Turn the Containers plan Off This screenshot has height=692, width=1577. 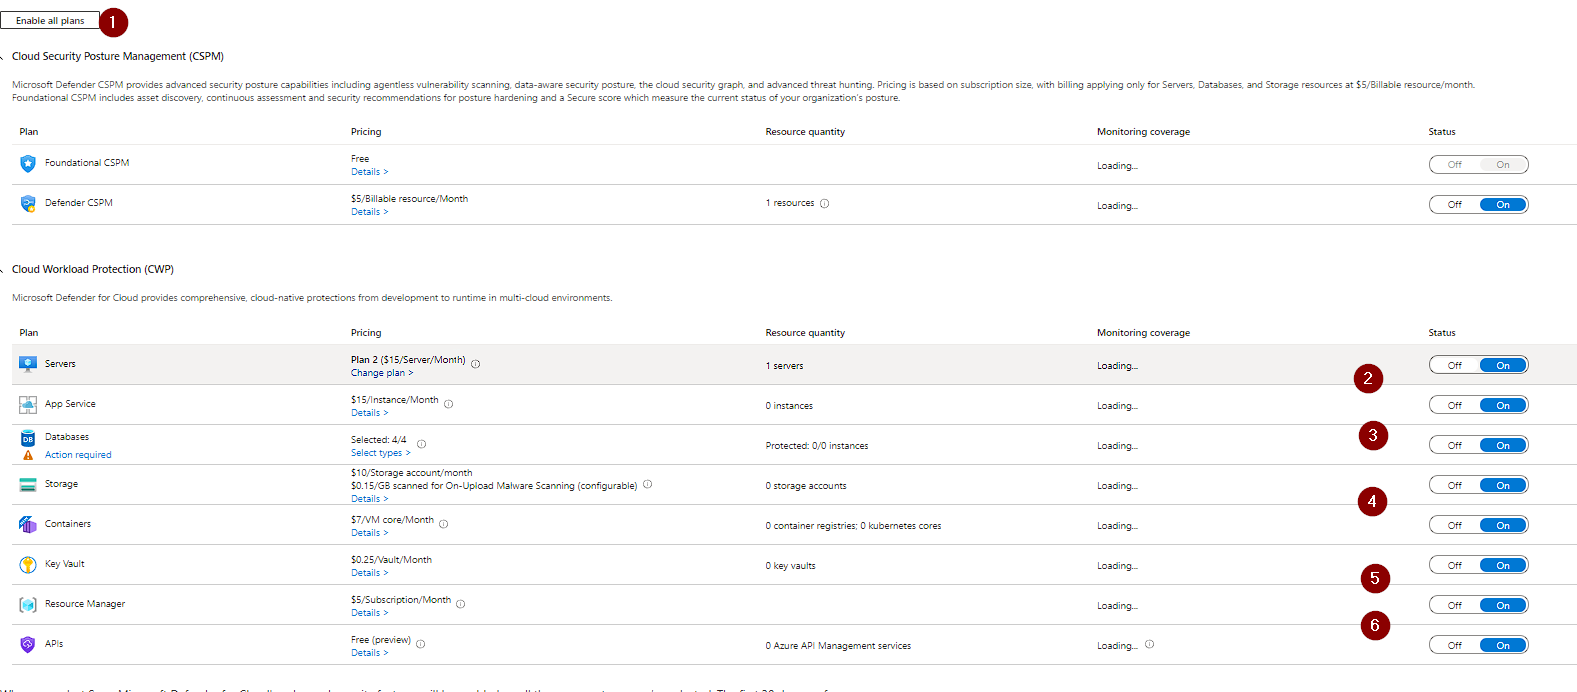1455,525
